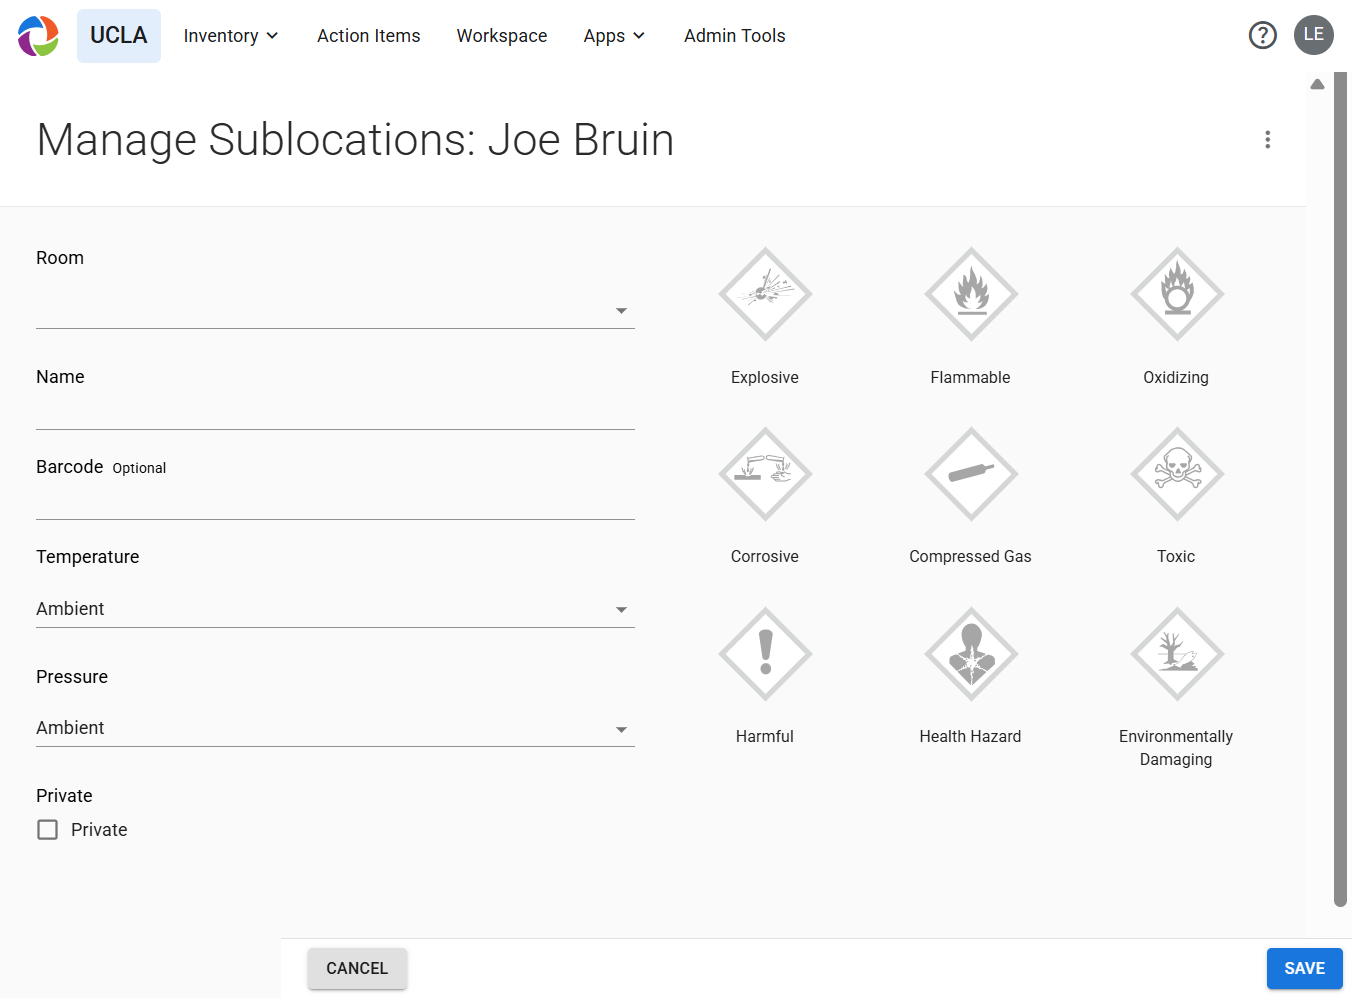Open the LE user avatar menu
The width and height of the screenshot is (1352, 998).
(1314, 35)
